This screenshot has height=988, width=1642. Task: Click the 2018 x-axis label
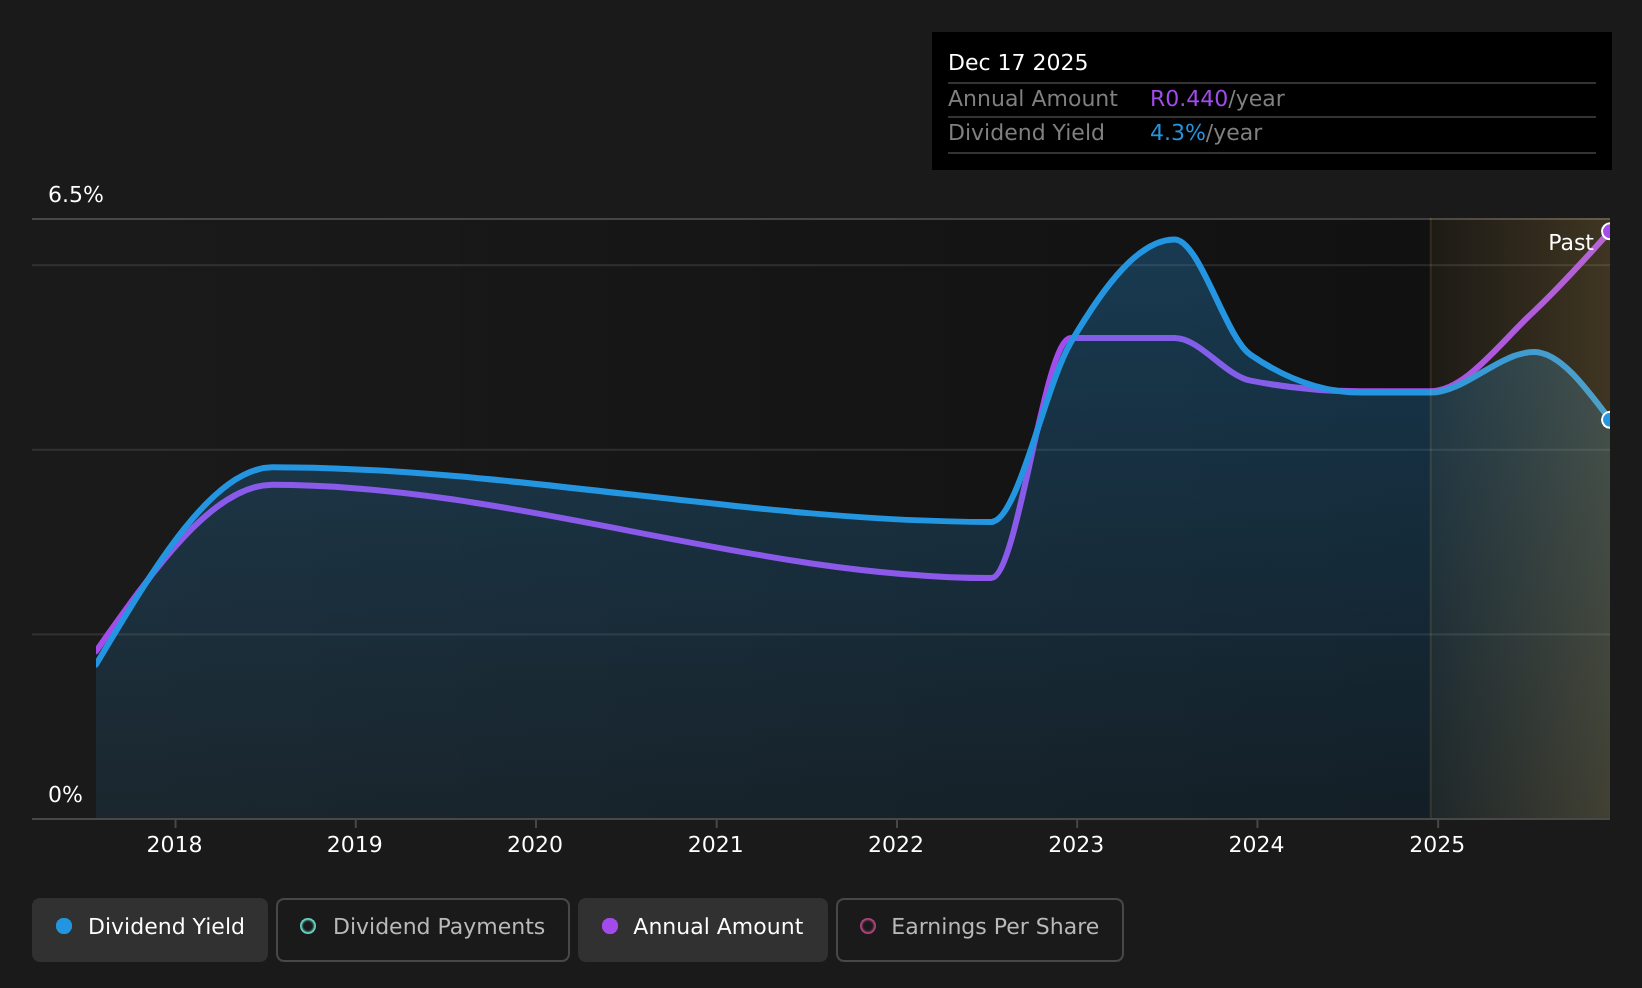point(175,845)
